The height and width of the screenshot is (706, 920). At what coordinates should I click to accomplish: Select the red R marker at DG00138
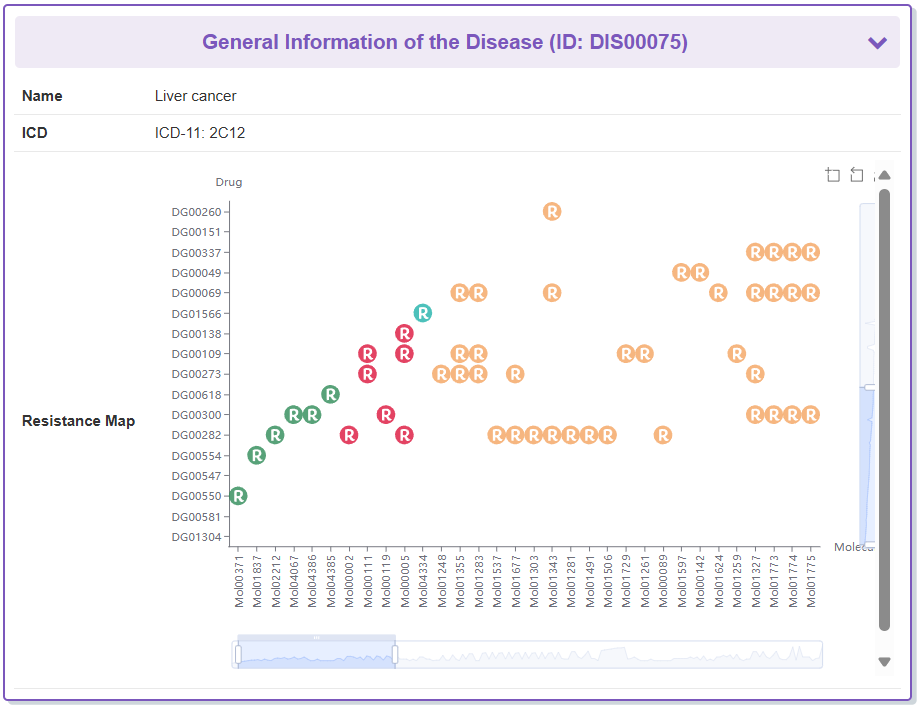404,333
